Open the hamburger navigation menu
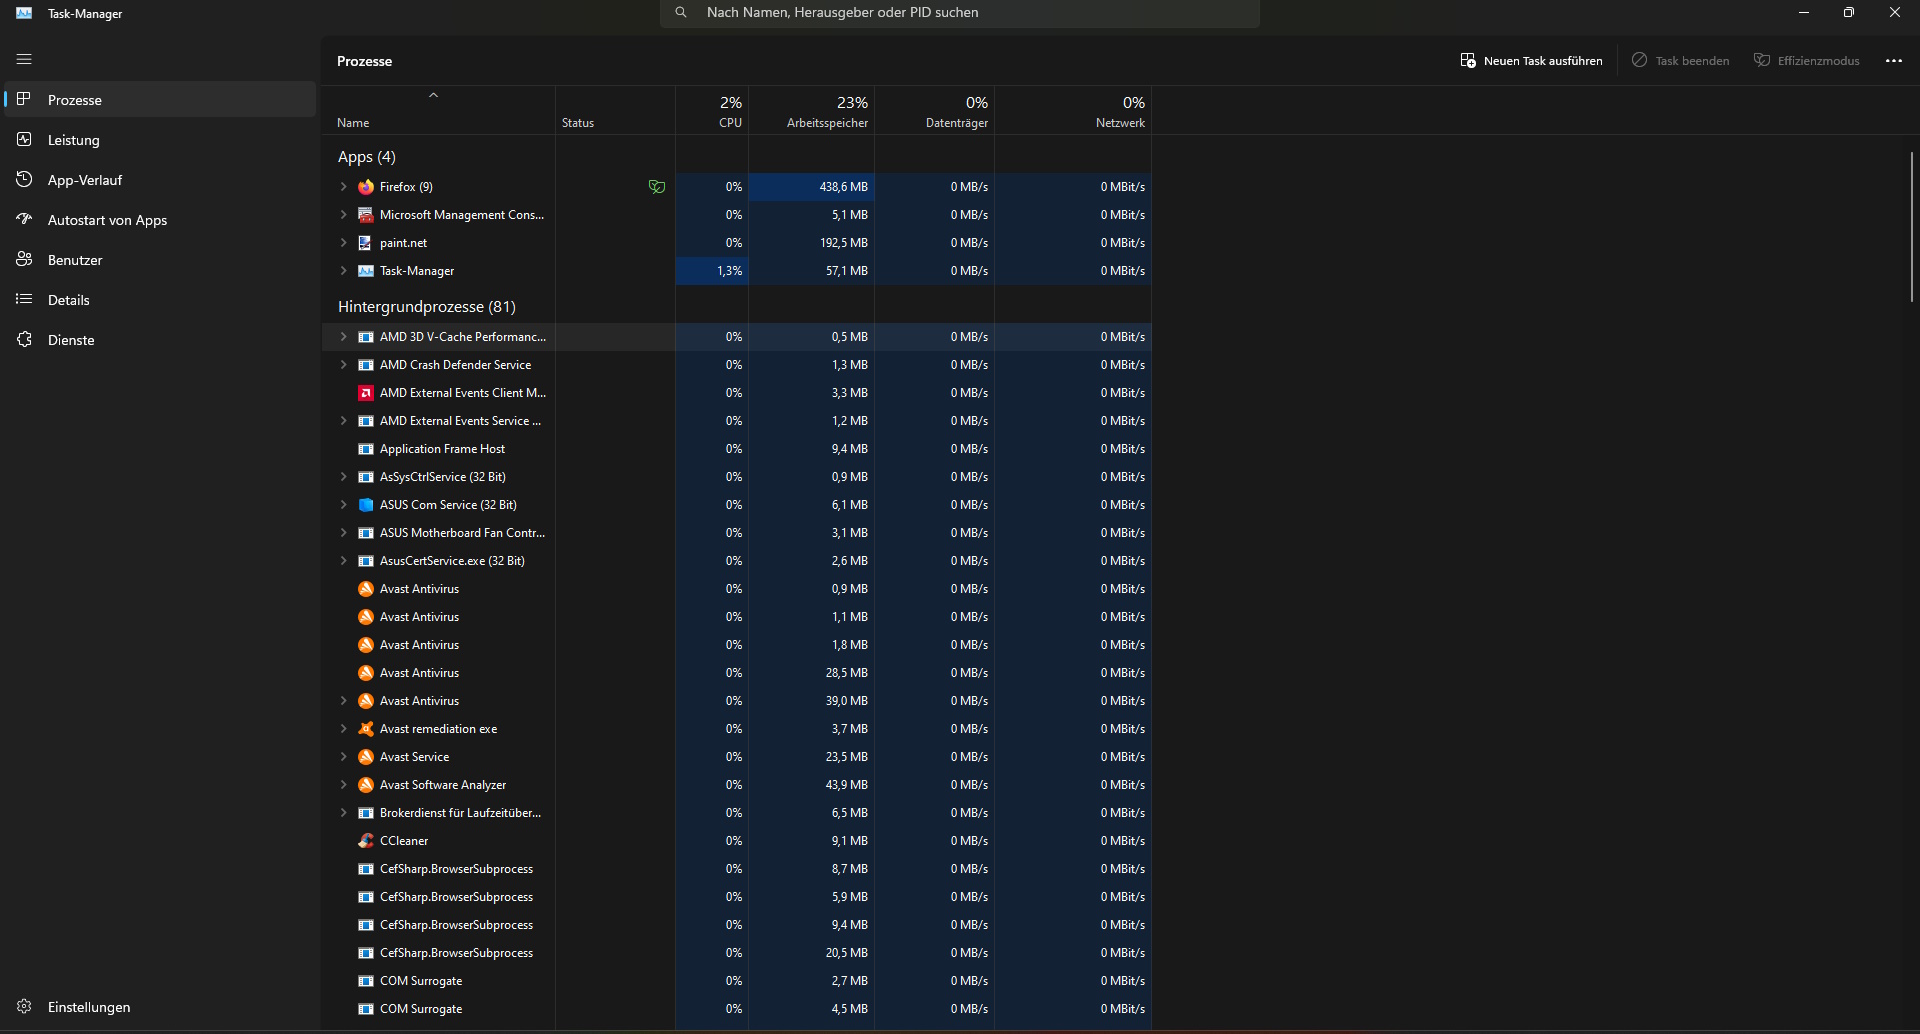The height and width of the screenshot is (1034, 1920). click(x=24, y=59)
